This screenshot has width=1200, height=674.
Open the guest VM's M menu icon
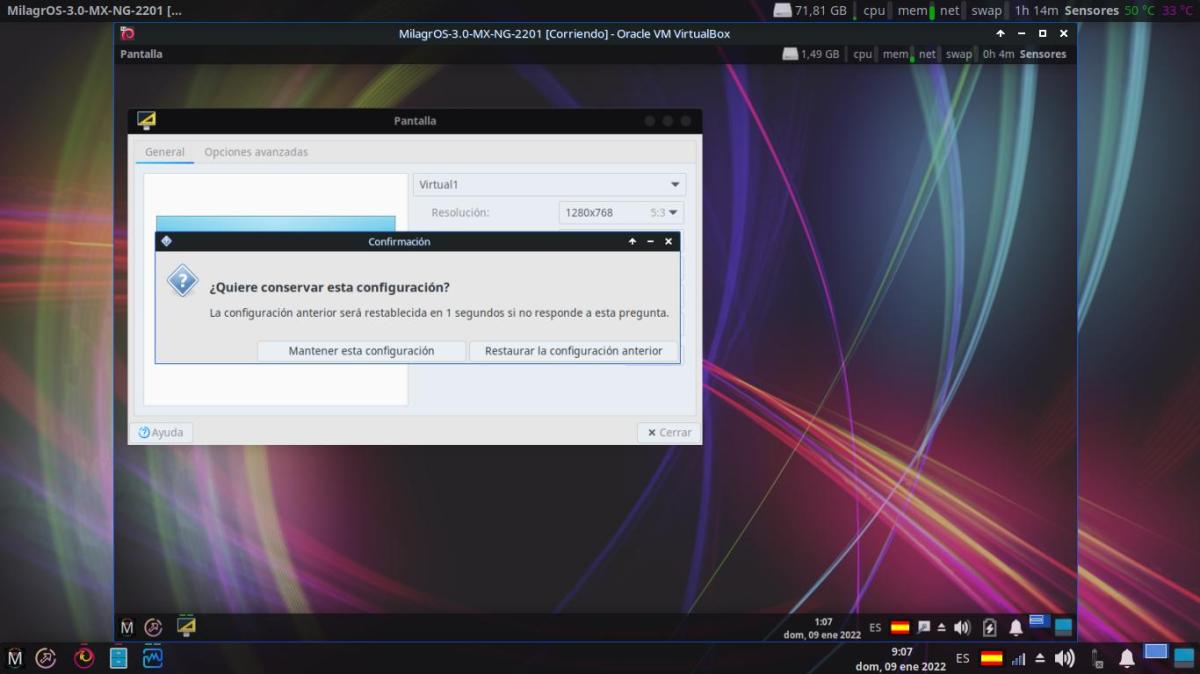tap(127, 627)
